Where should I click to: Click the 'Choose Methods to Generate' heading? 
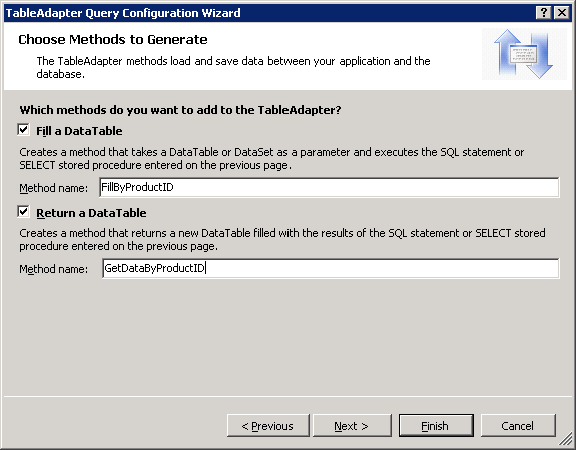click(113, 40)
